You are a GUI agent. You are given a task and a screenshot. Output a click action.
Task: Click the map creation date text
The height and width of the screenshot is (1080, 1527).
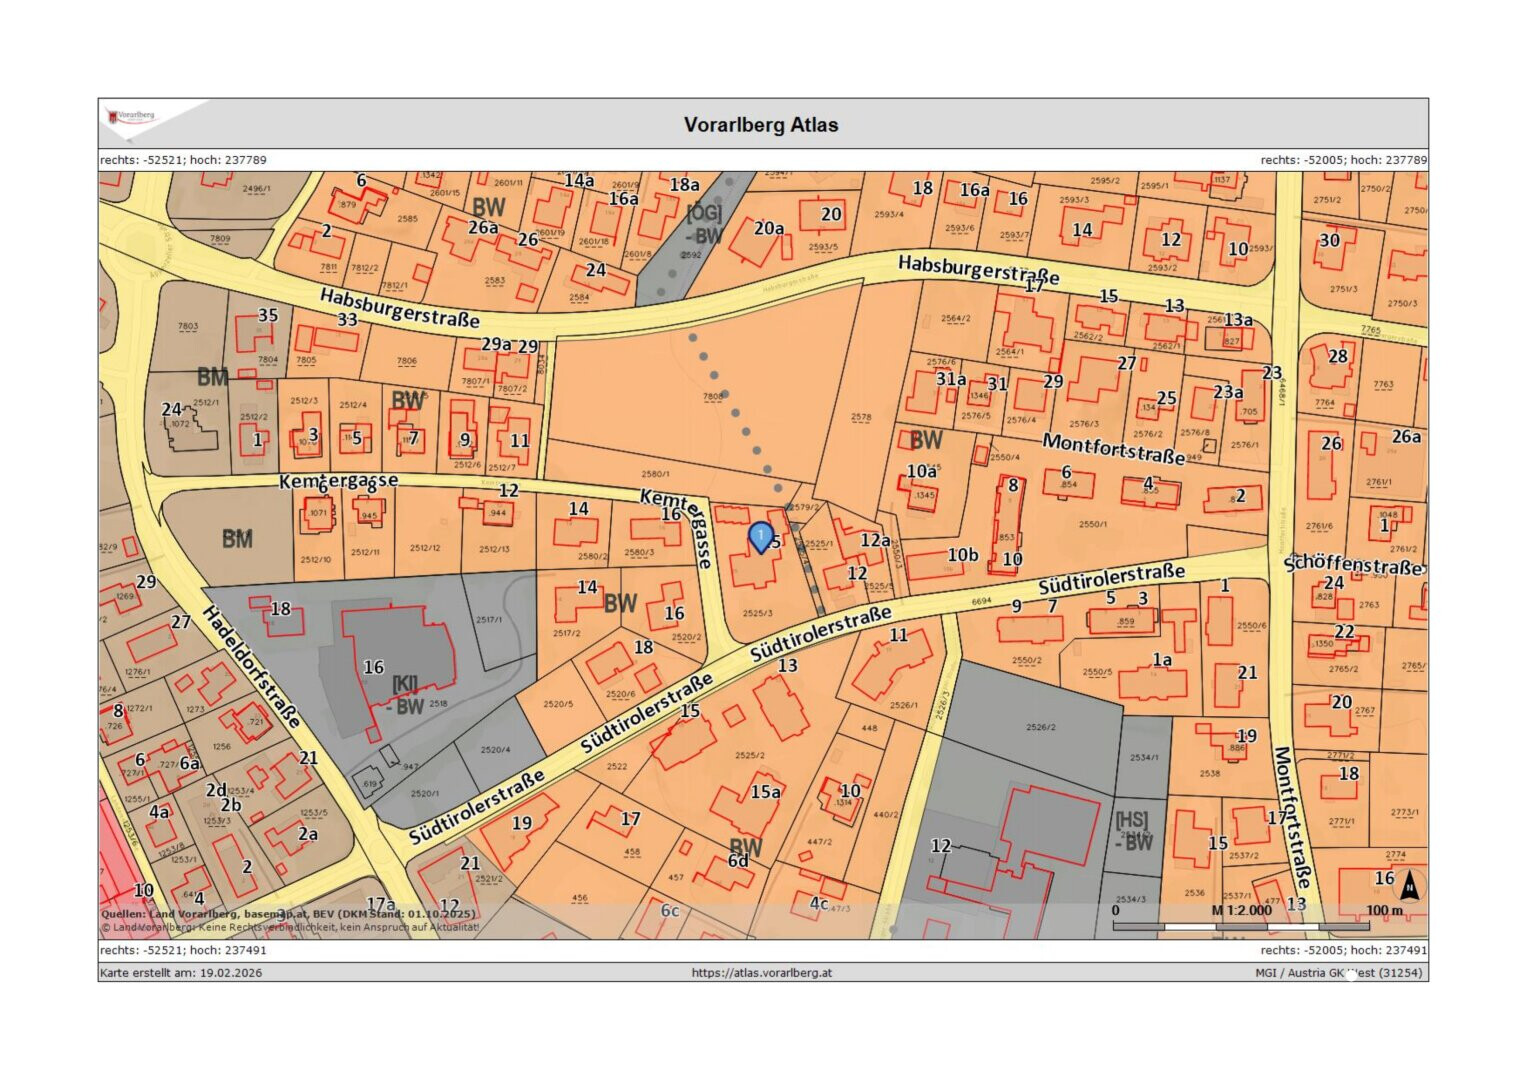pos(181,972)
